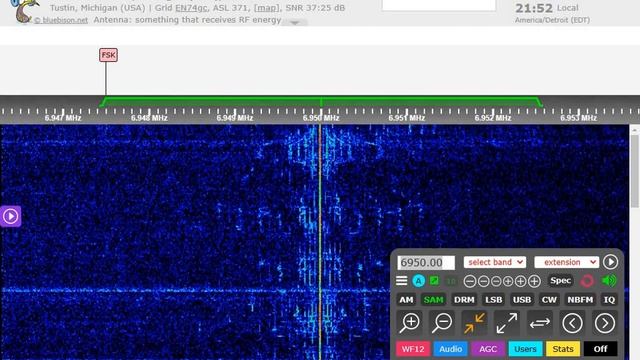Open the EN74gc grid link
640x360 pixels.
pyautogui.click(x=191, y=8)
